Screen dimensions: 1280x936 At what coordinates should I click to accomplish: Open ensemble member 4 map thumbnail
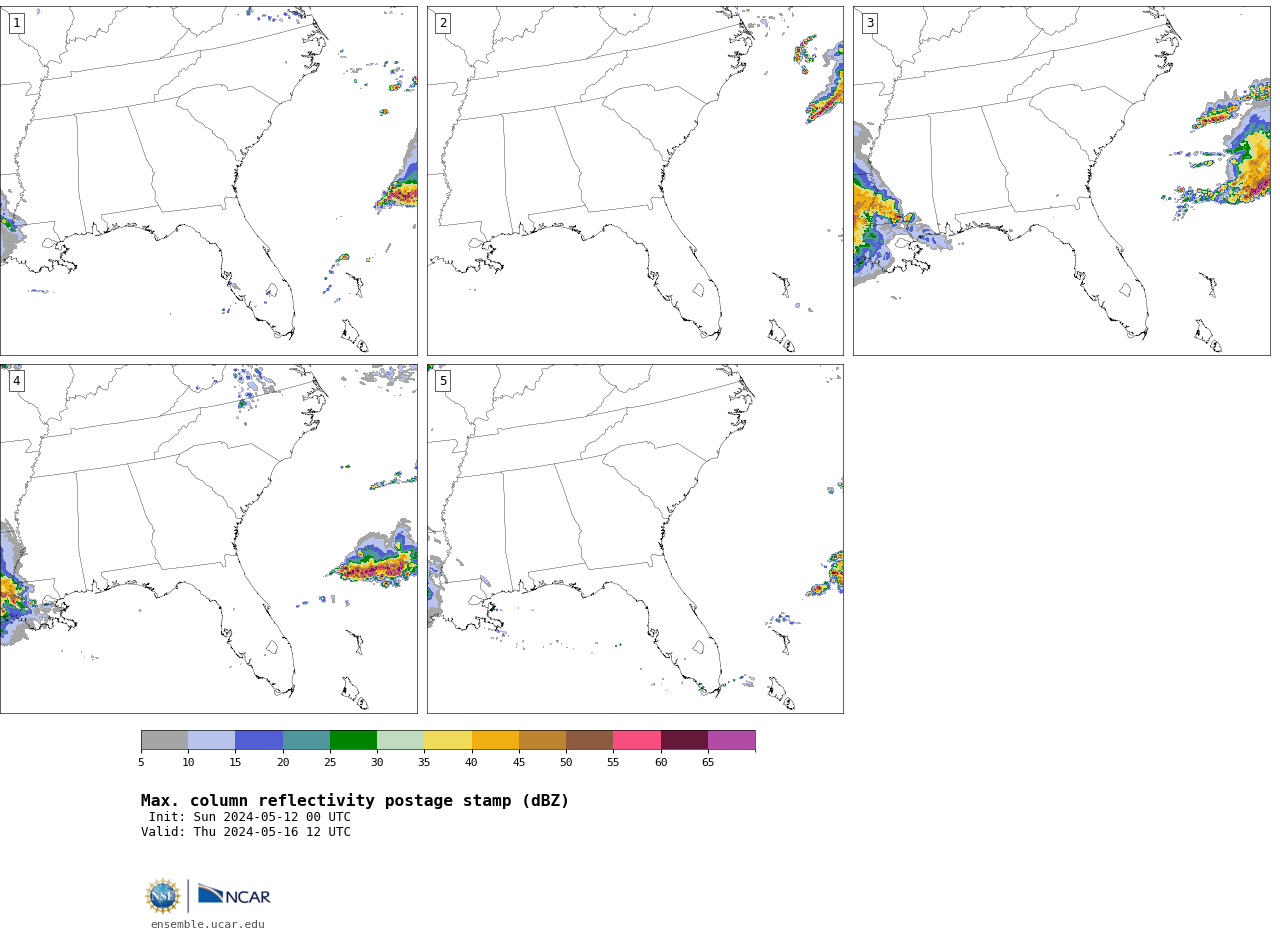coord(208,539)
